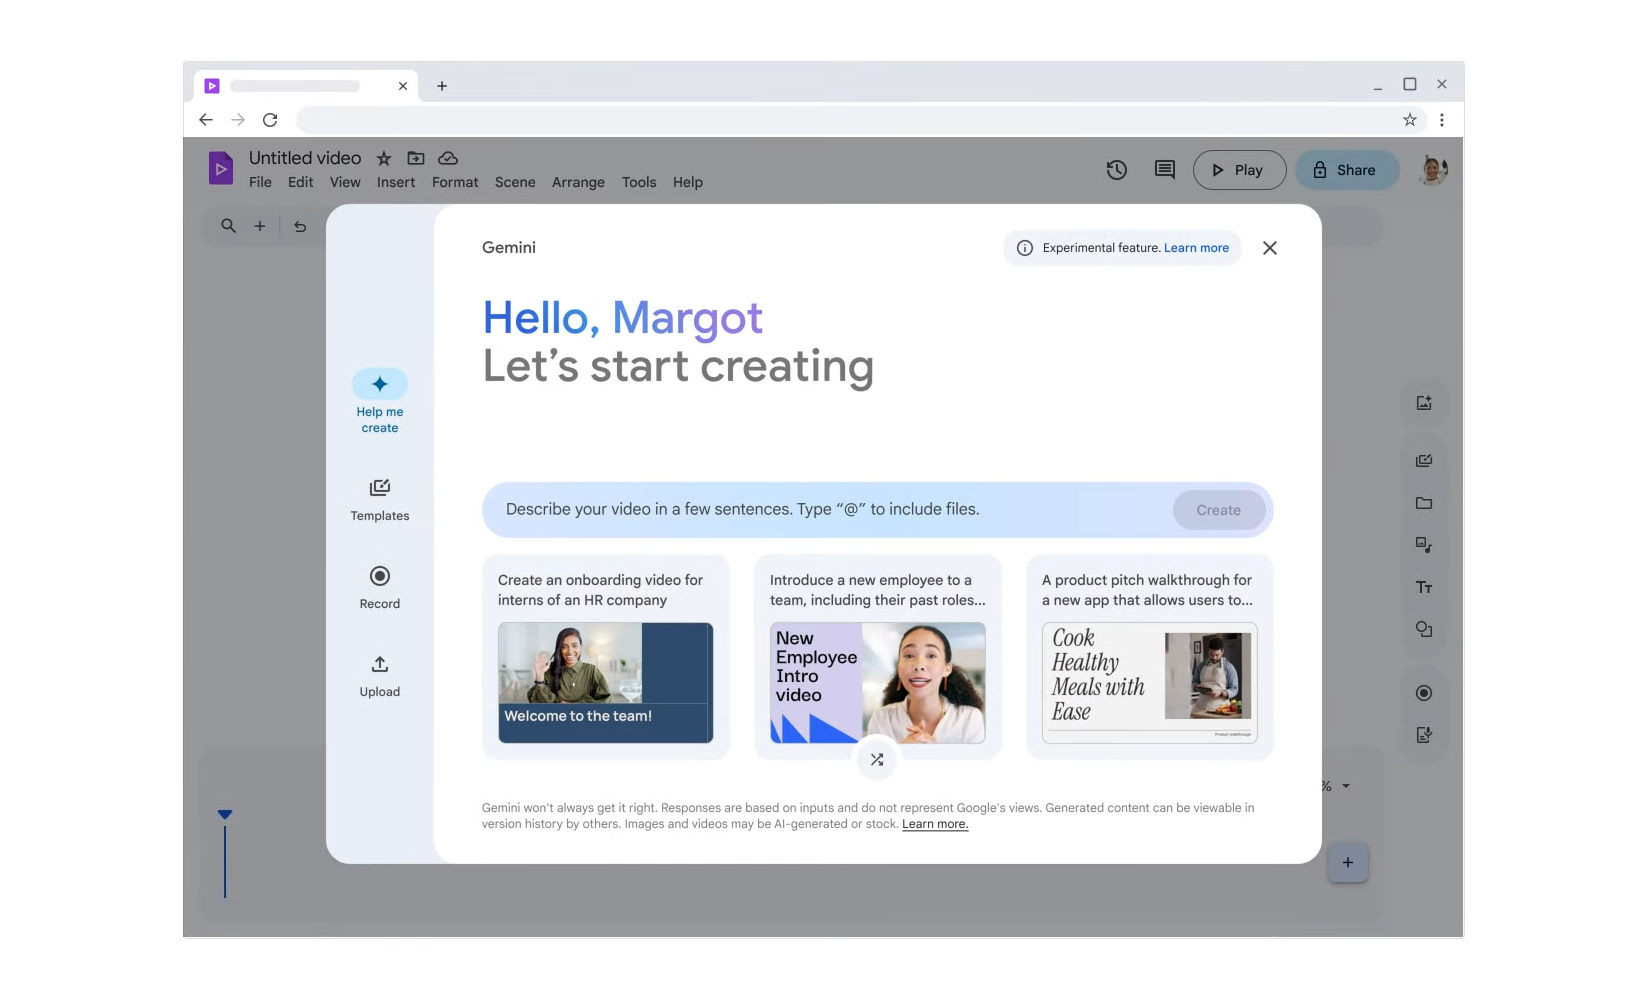Open the script icon in right sidebar
The image size is (1628, 985).
(1424, 735)
